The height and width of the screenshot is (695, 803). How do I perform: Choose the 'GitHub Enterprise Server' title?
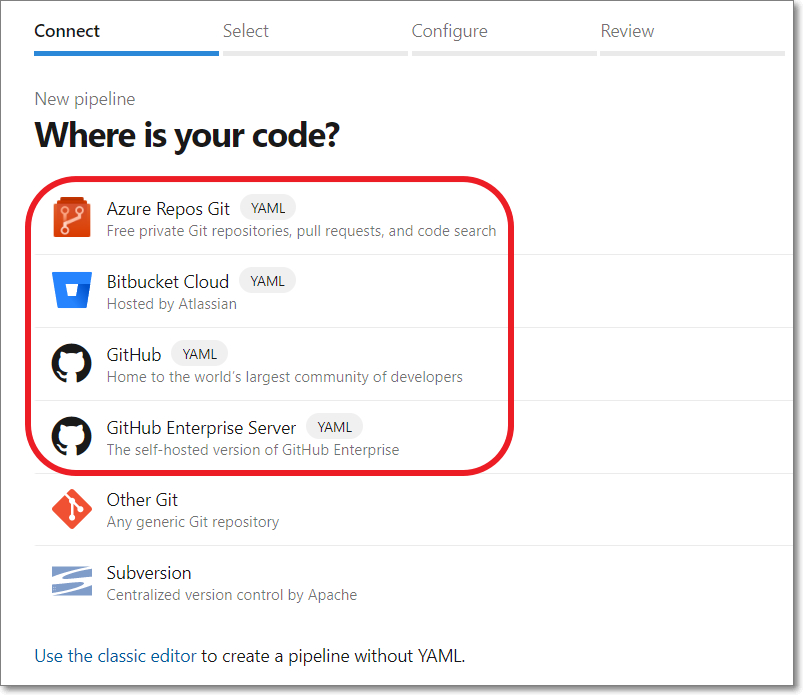[x=201, y=428]
